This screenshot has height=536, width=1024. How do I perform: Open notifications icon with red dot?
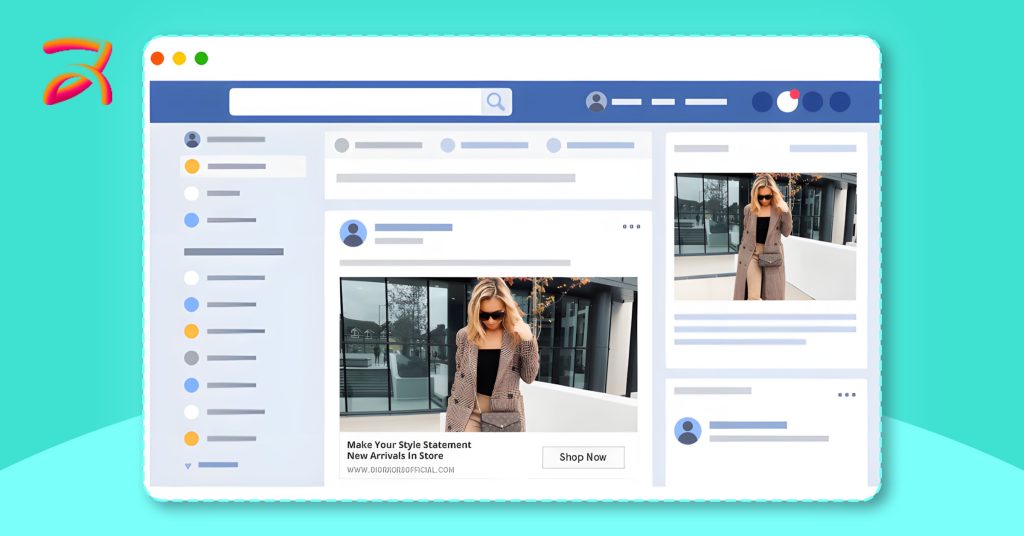[788, 101]
